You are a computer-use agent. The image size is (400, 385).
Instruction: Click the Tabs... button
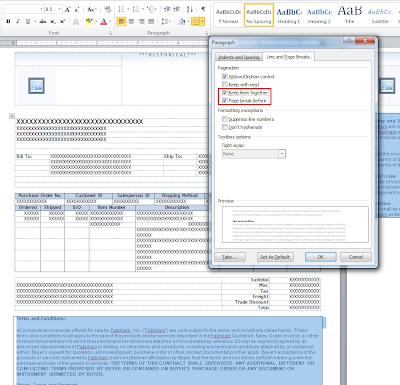pos(230,257)
